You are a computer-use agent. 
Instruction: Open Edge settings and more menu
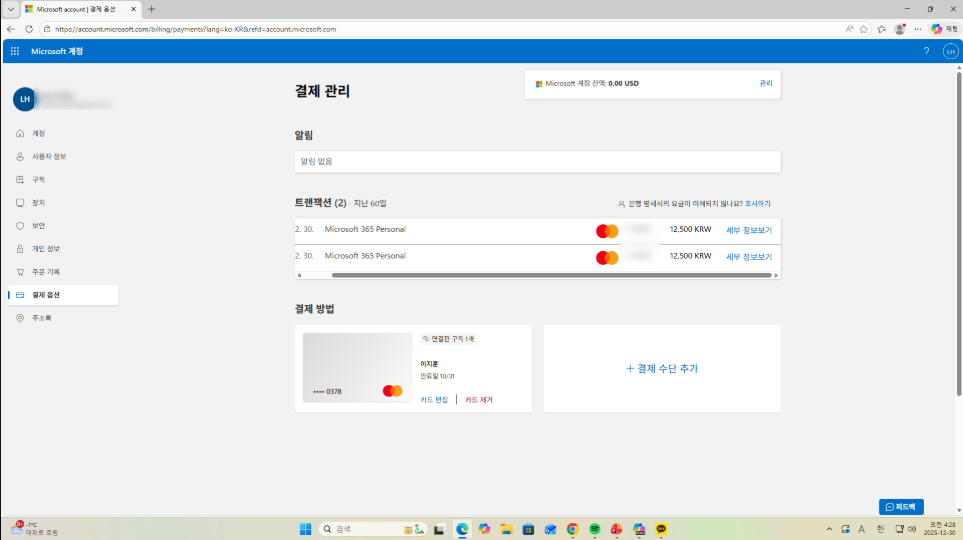click(918, 29)
